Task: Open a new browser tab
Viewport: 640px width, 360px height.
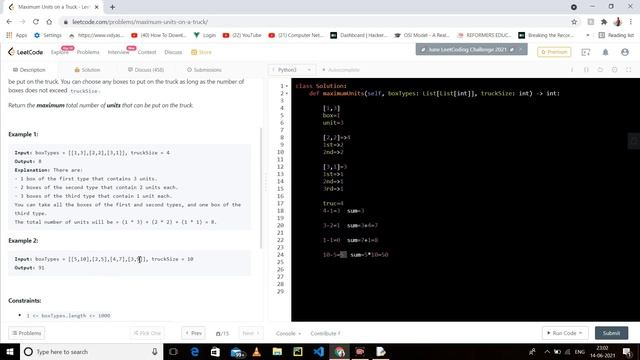Action: [x=112, y=7]
